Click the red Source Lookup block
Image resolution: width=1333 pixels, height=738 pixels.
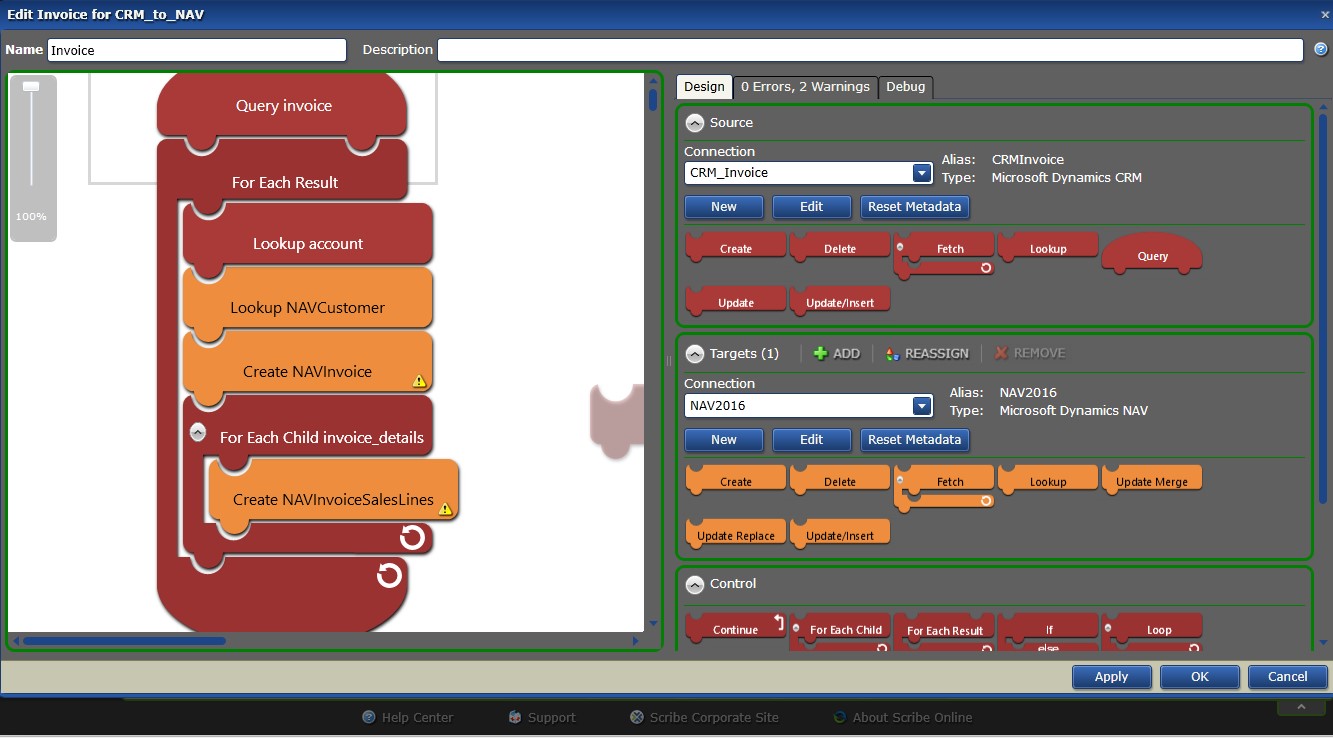pyautogui.click(x=1048, y=248)
